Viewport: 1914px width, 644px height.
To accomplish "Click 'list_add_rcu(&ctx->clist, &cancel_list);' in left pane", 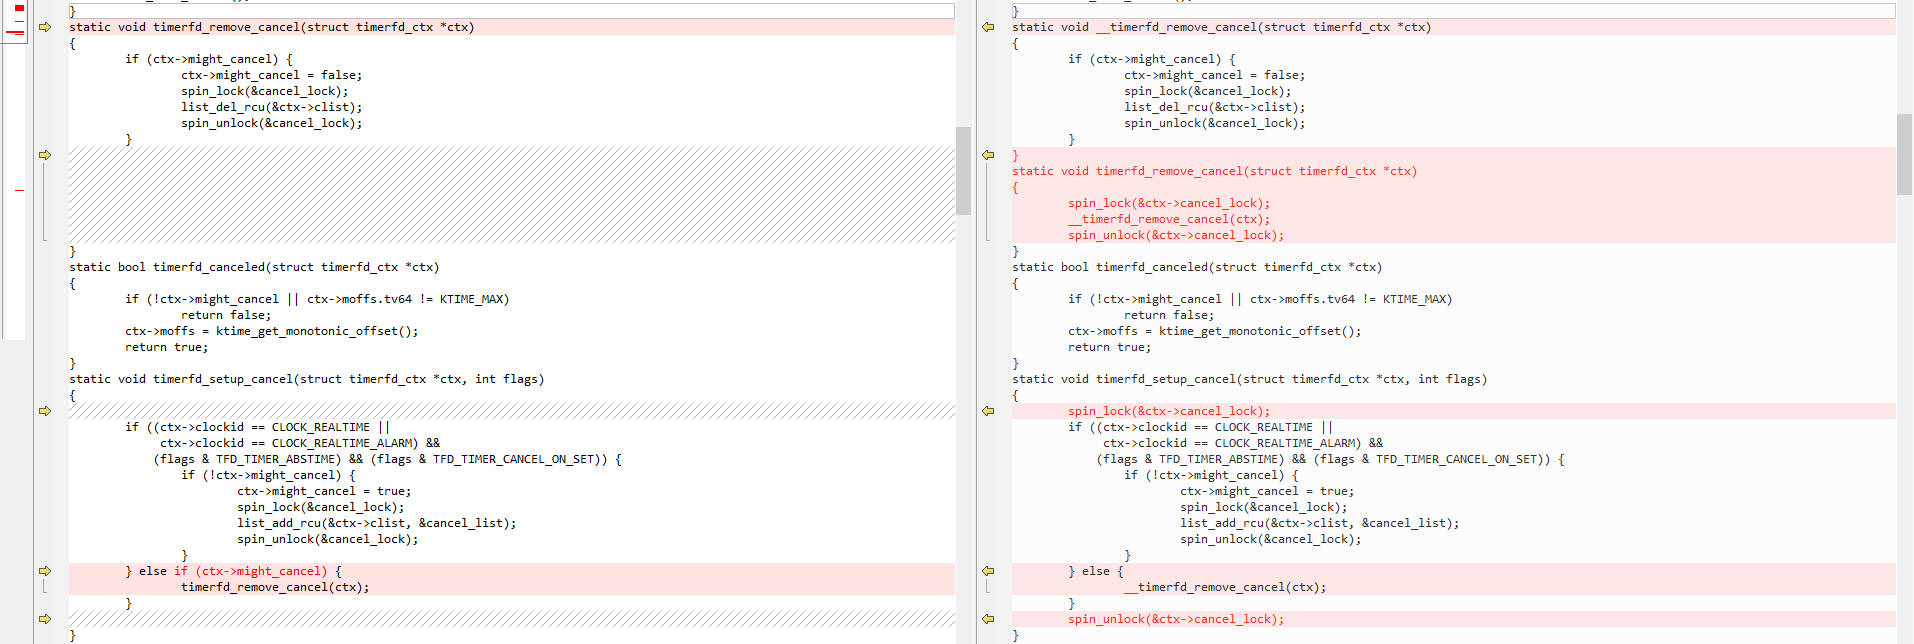I will click(x=376, y=523).
